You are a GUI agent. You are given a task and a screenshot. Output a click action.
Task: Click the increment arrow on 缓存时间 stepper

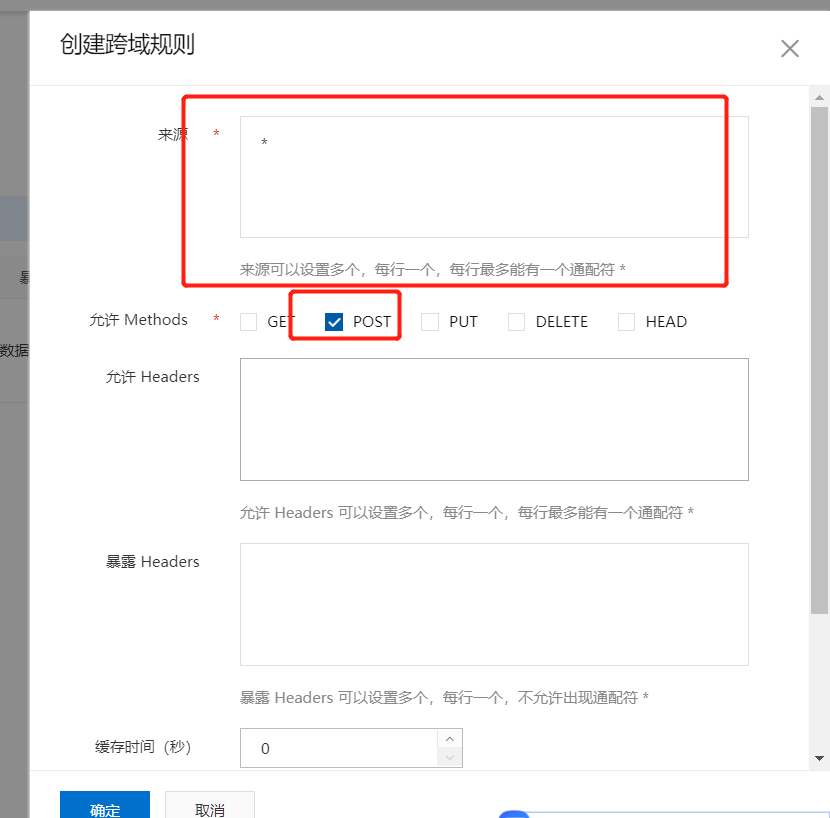pos(451,740)
